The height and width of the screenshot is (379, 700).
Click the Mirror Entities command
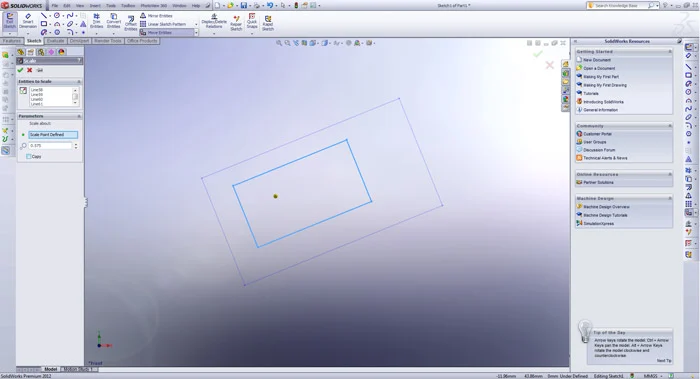pos(156,16)
